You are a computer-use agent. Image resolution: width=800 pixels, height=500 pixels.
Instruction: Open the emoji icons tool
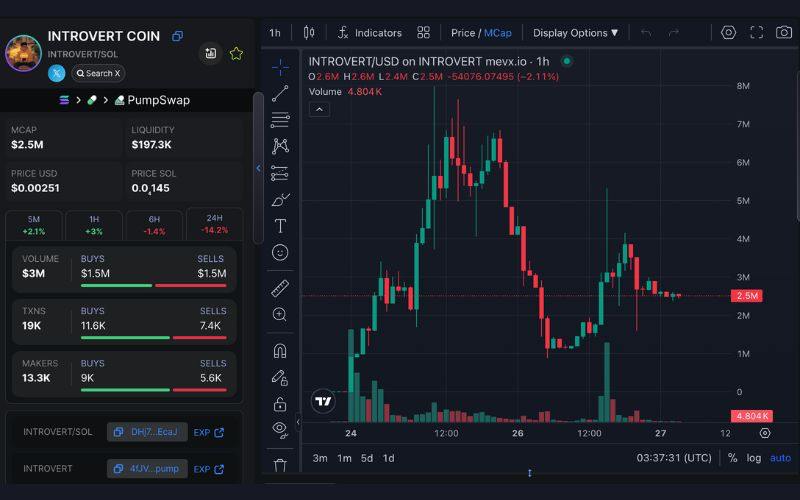pyautogui.click(x=280, y=253)
